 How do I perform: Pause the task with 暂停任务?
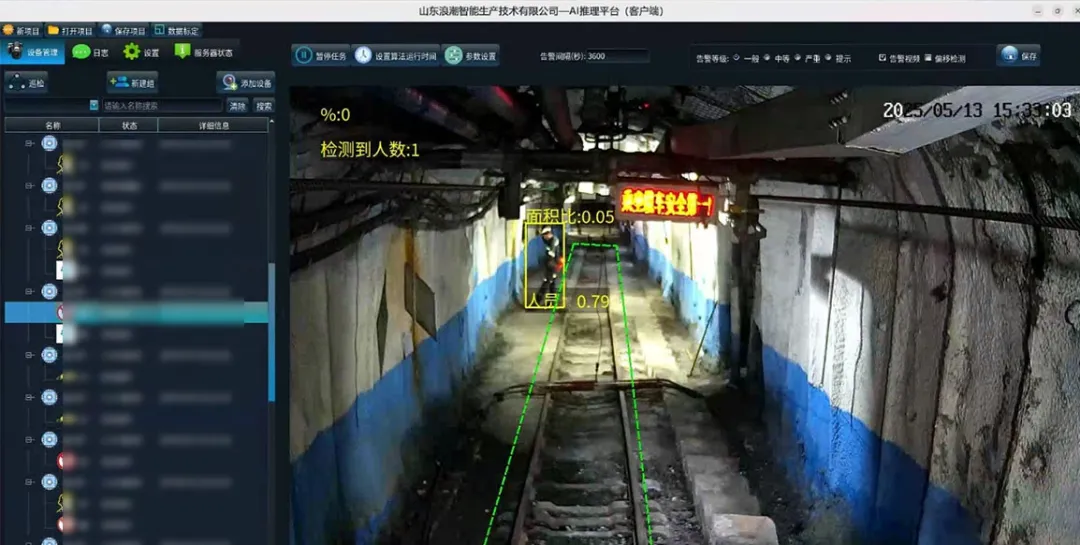tap(320, 56)
